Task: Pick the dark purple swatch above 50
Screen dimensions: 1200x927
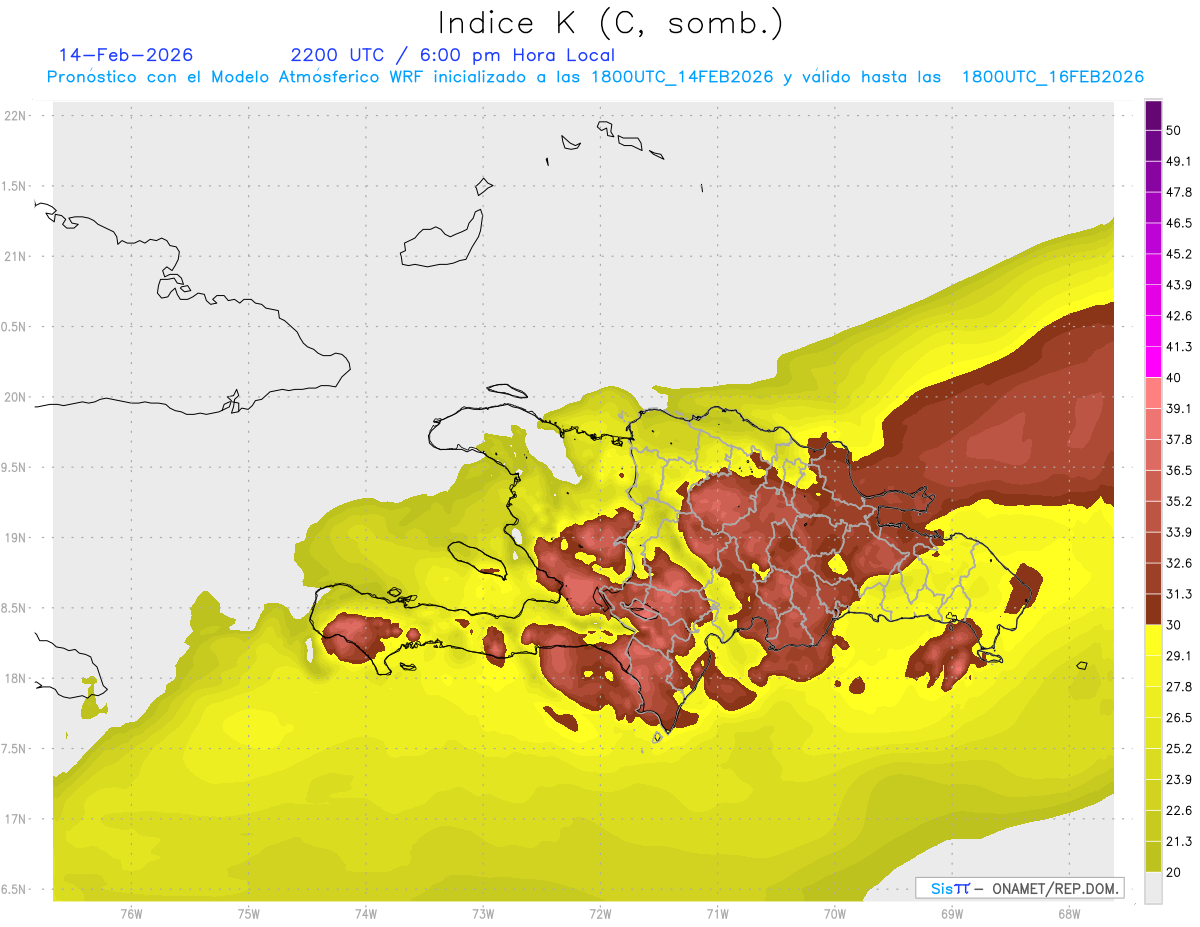Action: [1153, 115]
